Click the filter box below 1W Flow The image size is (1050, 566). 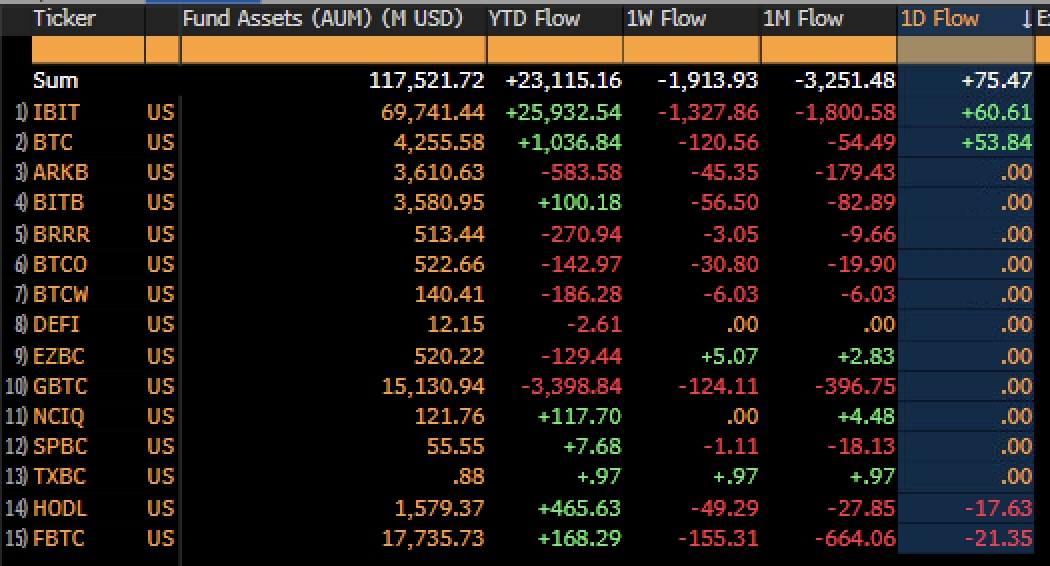pyautogui.click(x=692, y=50)
